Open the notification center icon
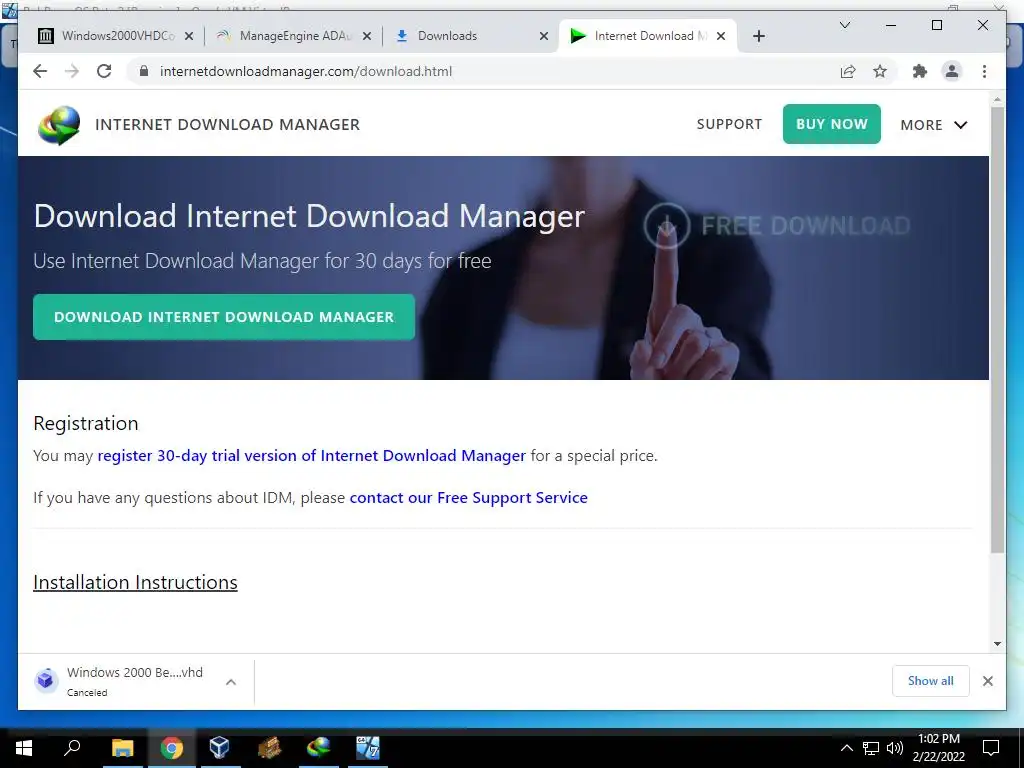The image size is (1024, 768). click(x=991, y=748)
